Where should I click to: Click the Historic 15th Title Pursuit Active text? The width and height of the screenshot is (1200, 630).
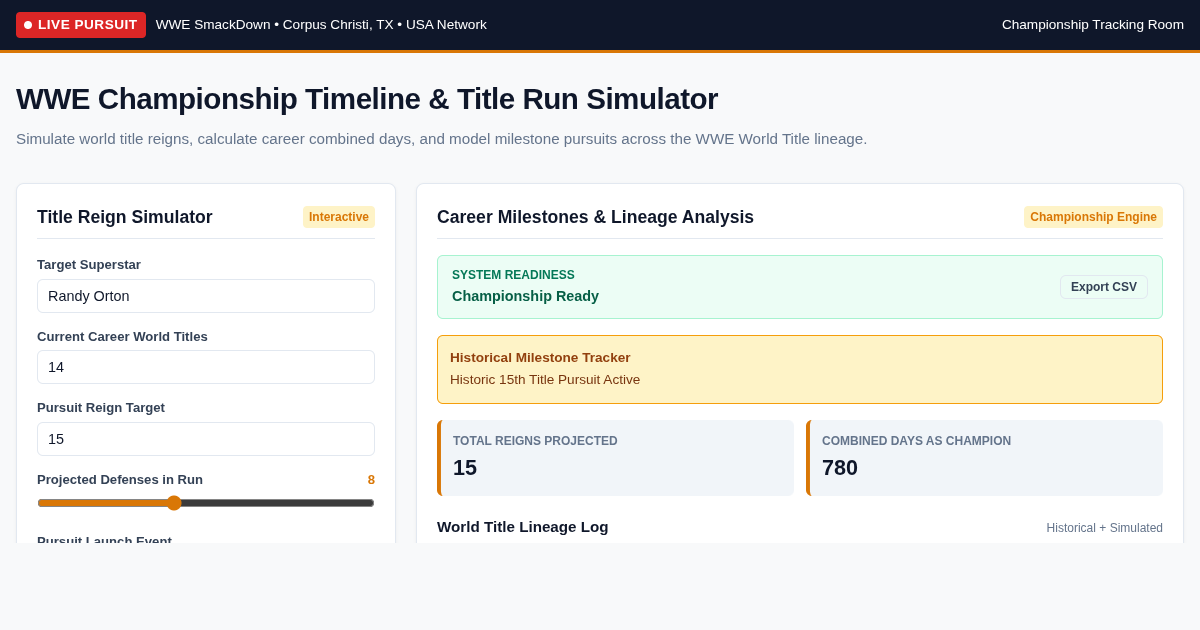(x=545, y=380)
